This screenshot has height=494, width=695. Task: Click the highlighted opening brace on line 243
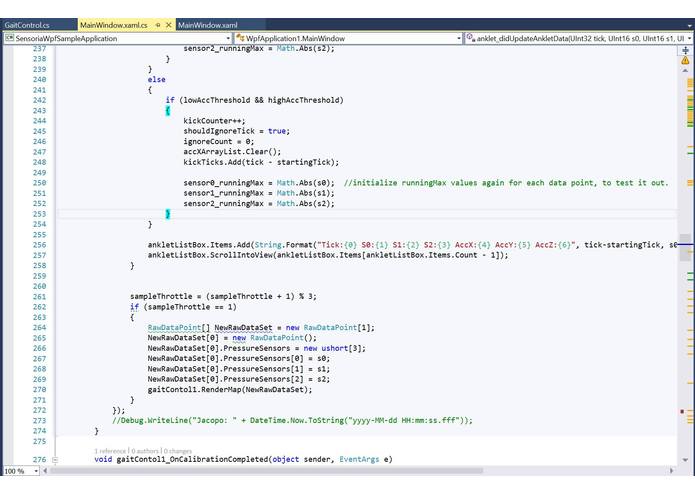(x=168, y=110)
